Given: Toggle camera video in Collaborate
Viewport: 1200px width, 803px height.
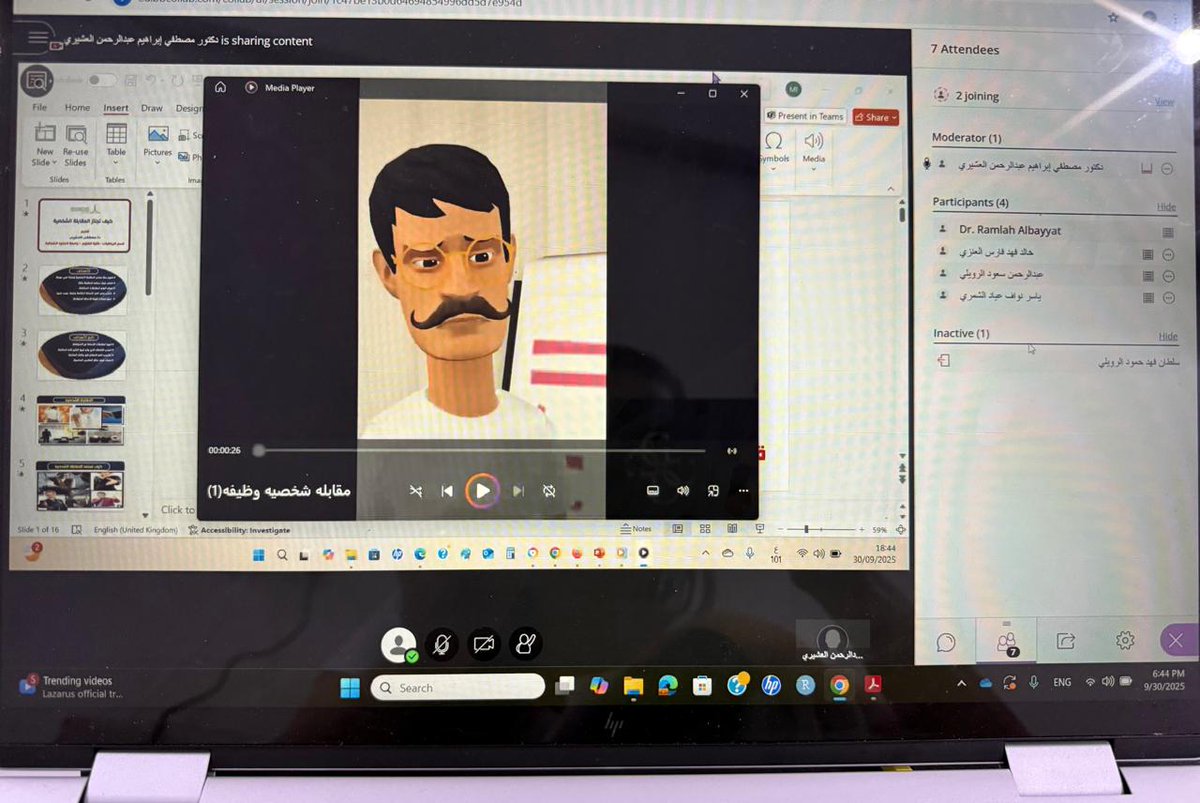Looking at the screenshot, I should (x=484, y=645).
